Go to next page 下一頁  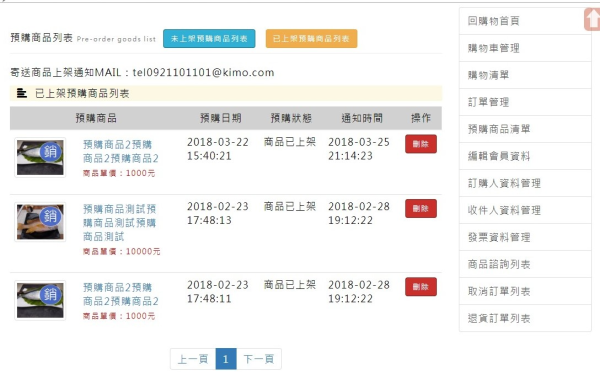(x=259, y=359)
